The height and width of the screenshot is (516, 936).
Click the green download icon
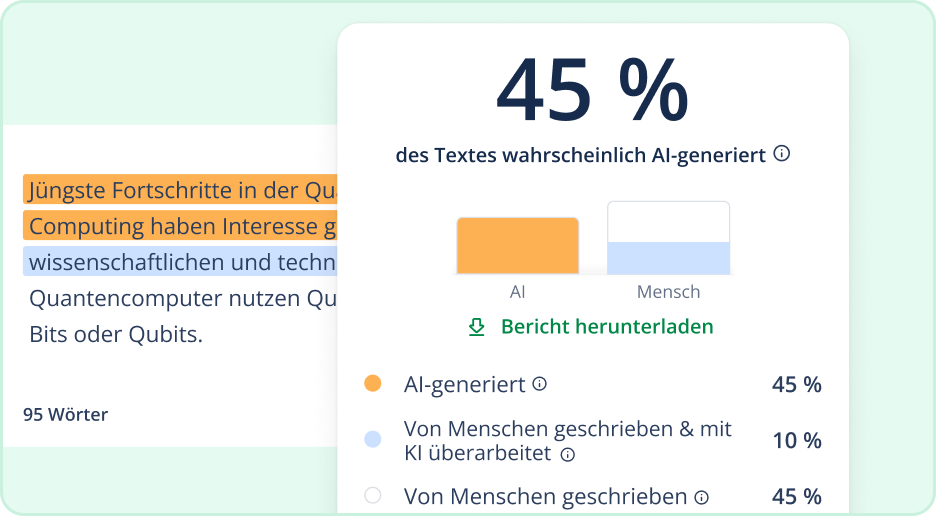[x=477, y=327]
